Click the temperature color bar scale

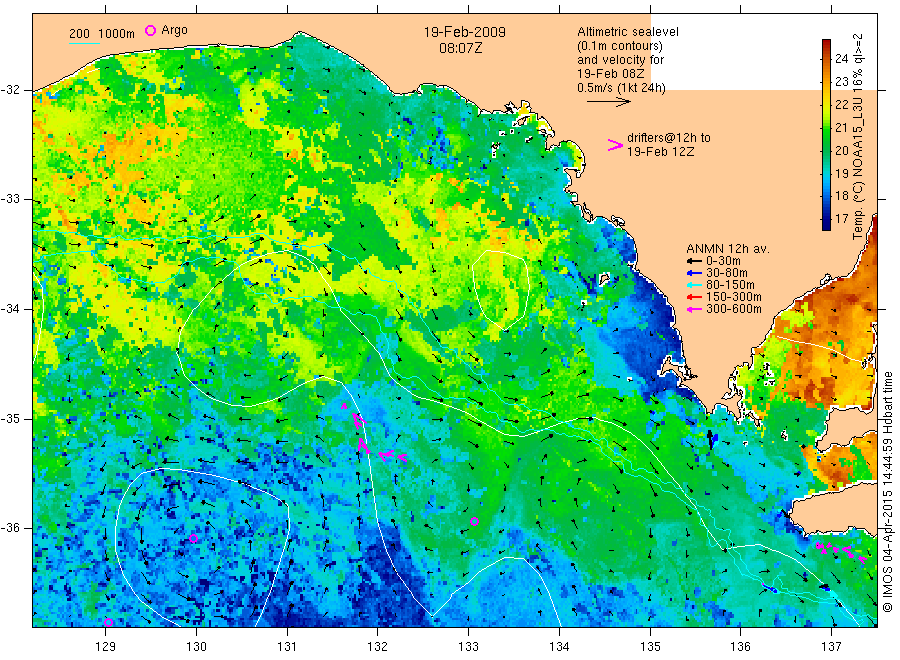(x=826, y=135)
